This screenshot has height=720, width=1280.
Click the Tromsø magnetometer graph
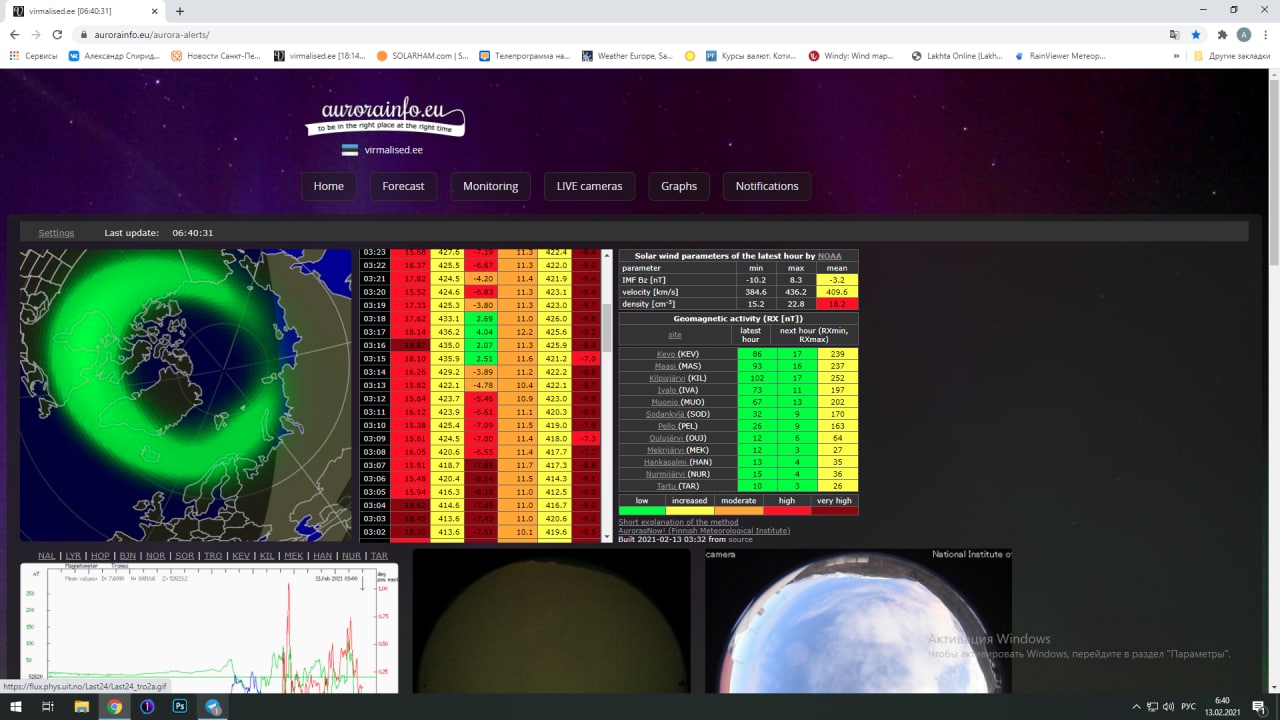pyautogui.click(x=209, y=628)
